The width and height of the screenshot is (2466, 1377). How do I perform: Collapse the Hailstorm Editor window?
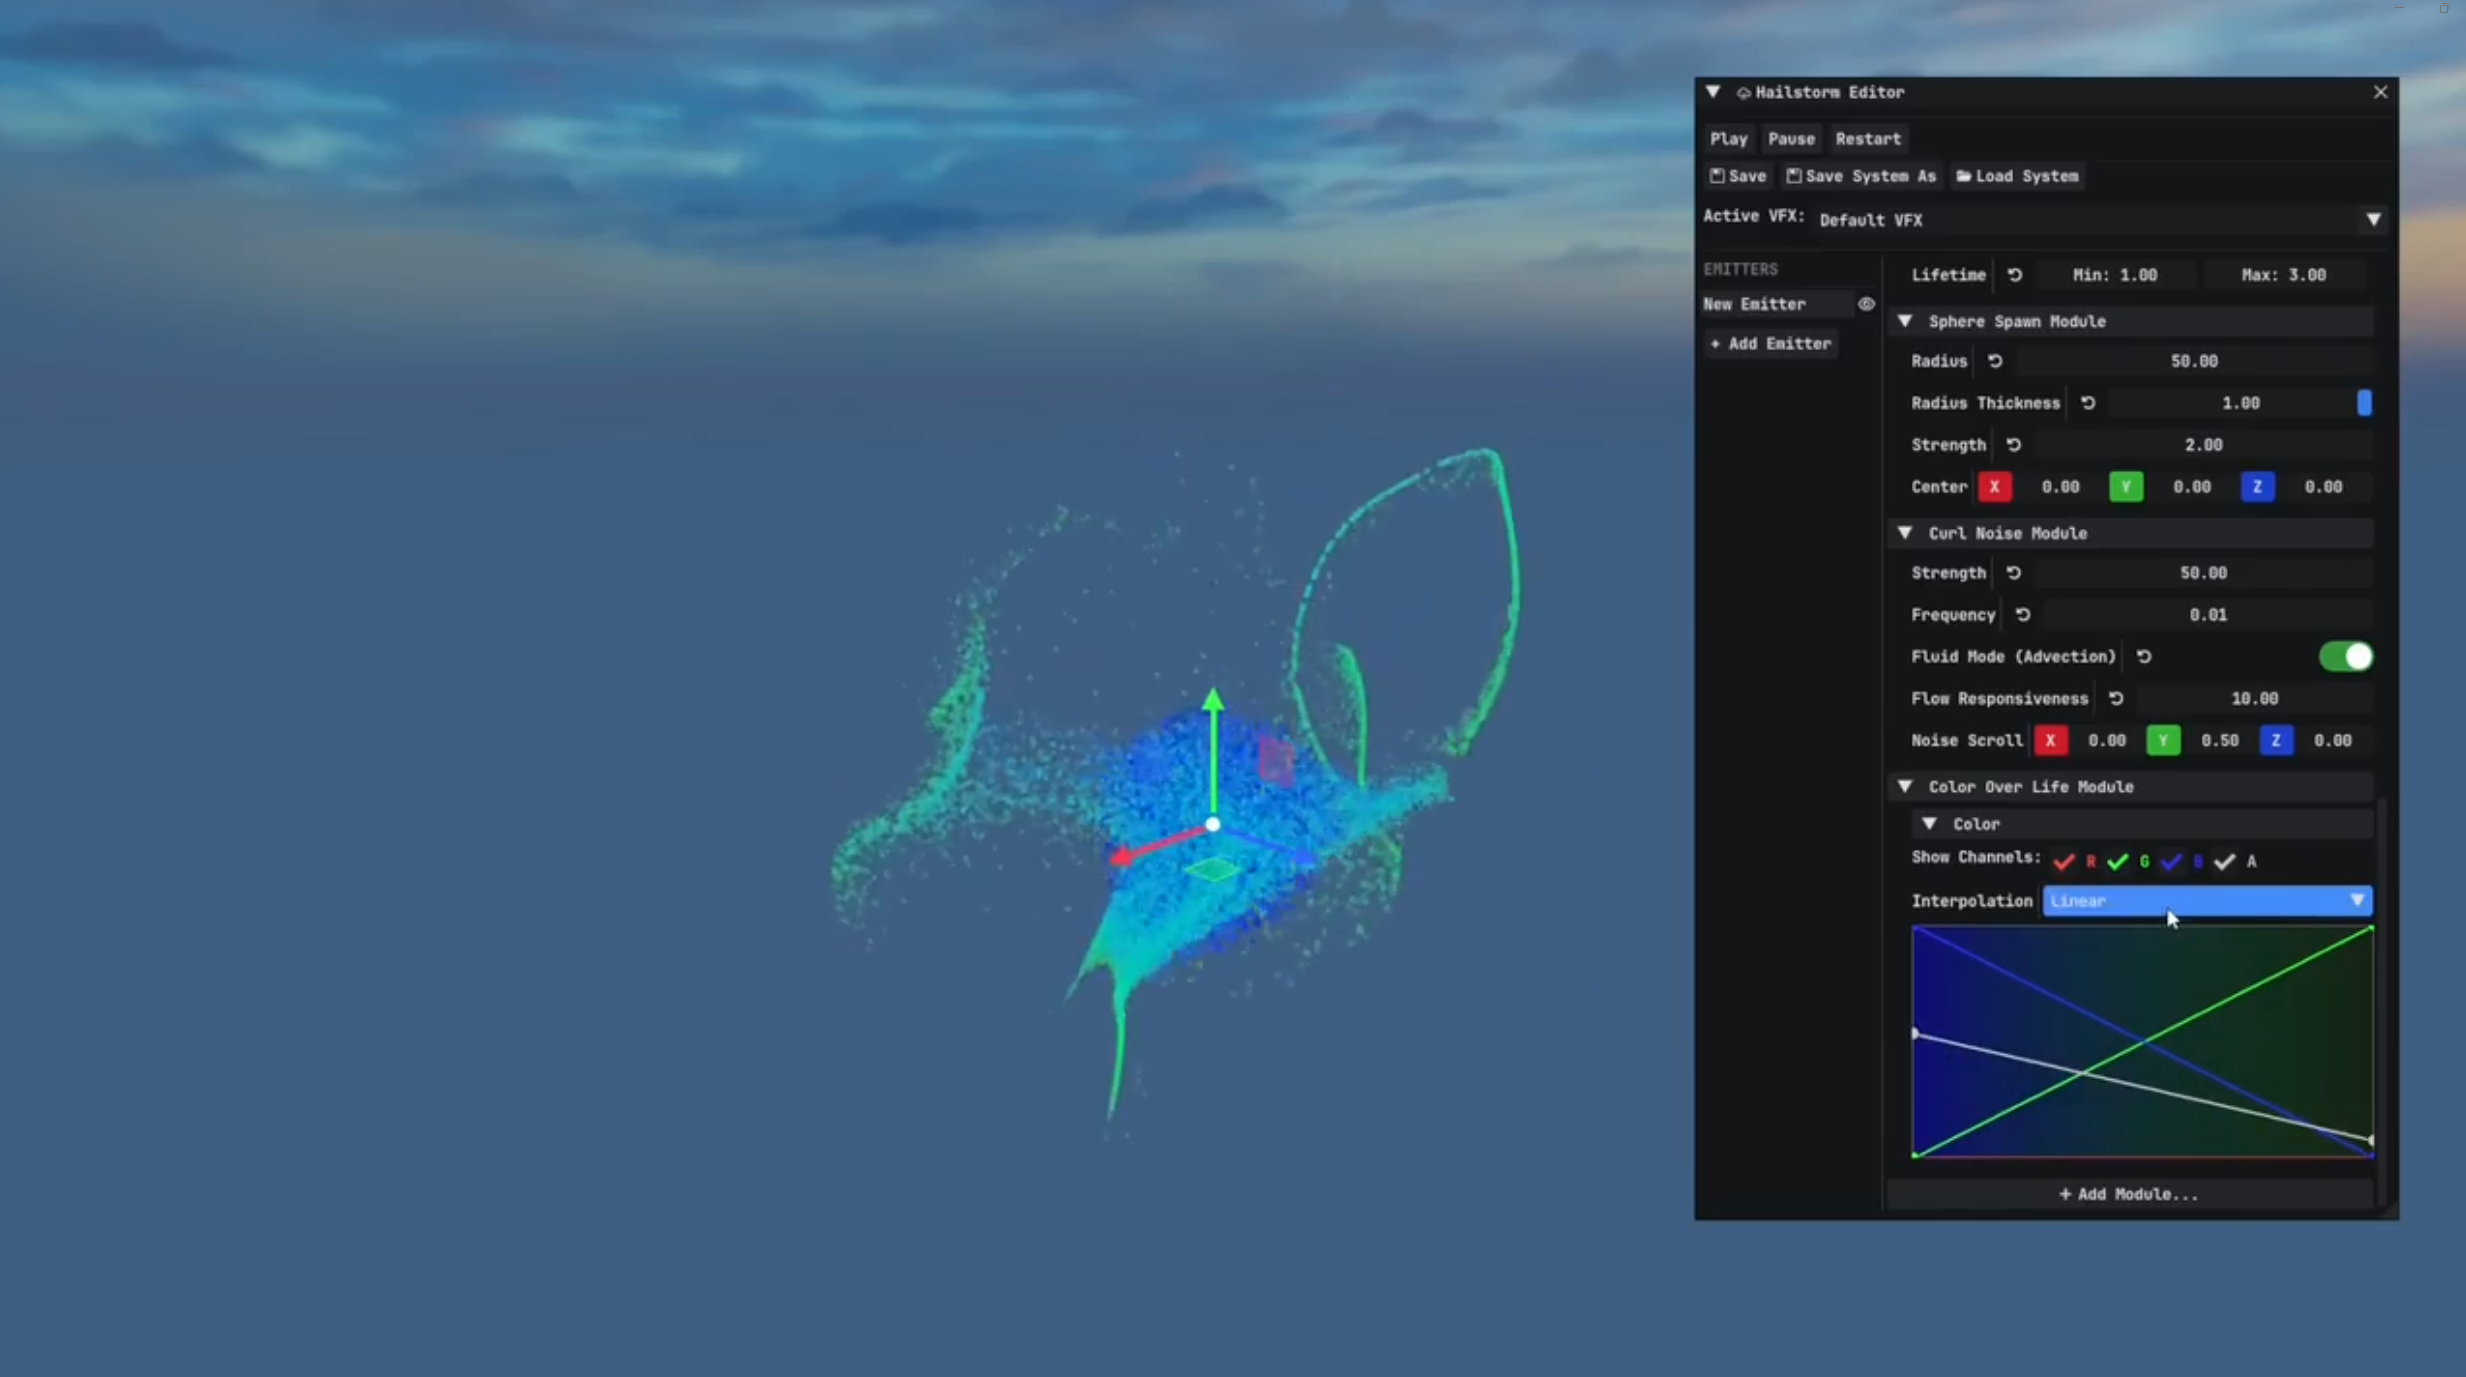(1713, 92)
